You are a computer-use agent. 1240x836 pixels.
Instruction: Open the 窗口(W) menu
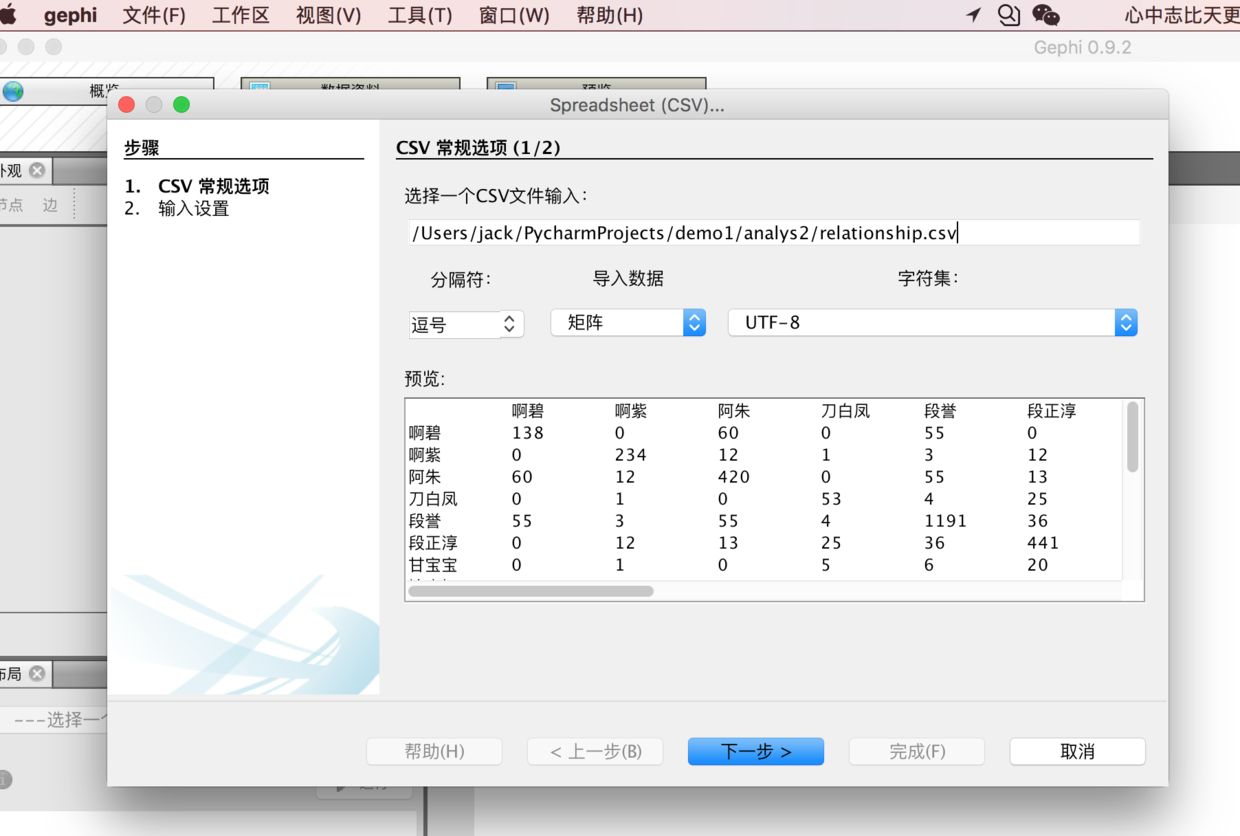[514, 15]
